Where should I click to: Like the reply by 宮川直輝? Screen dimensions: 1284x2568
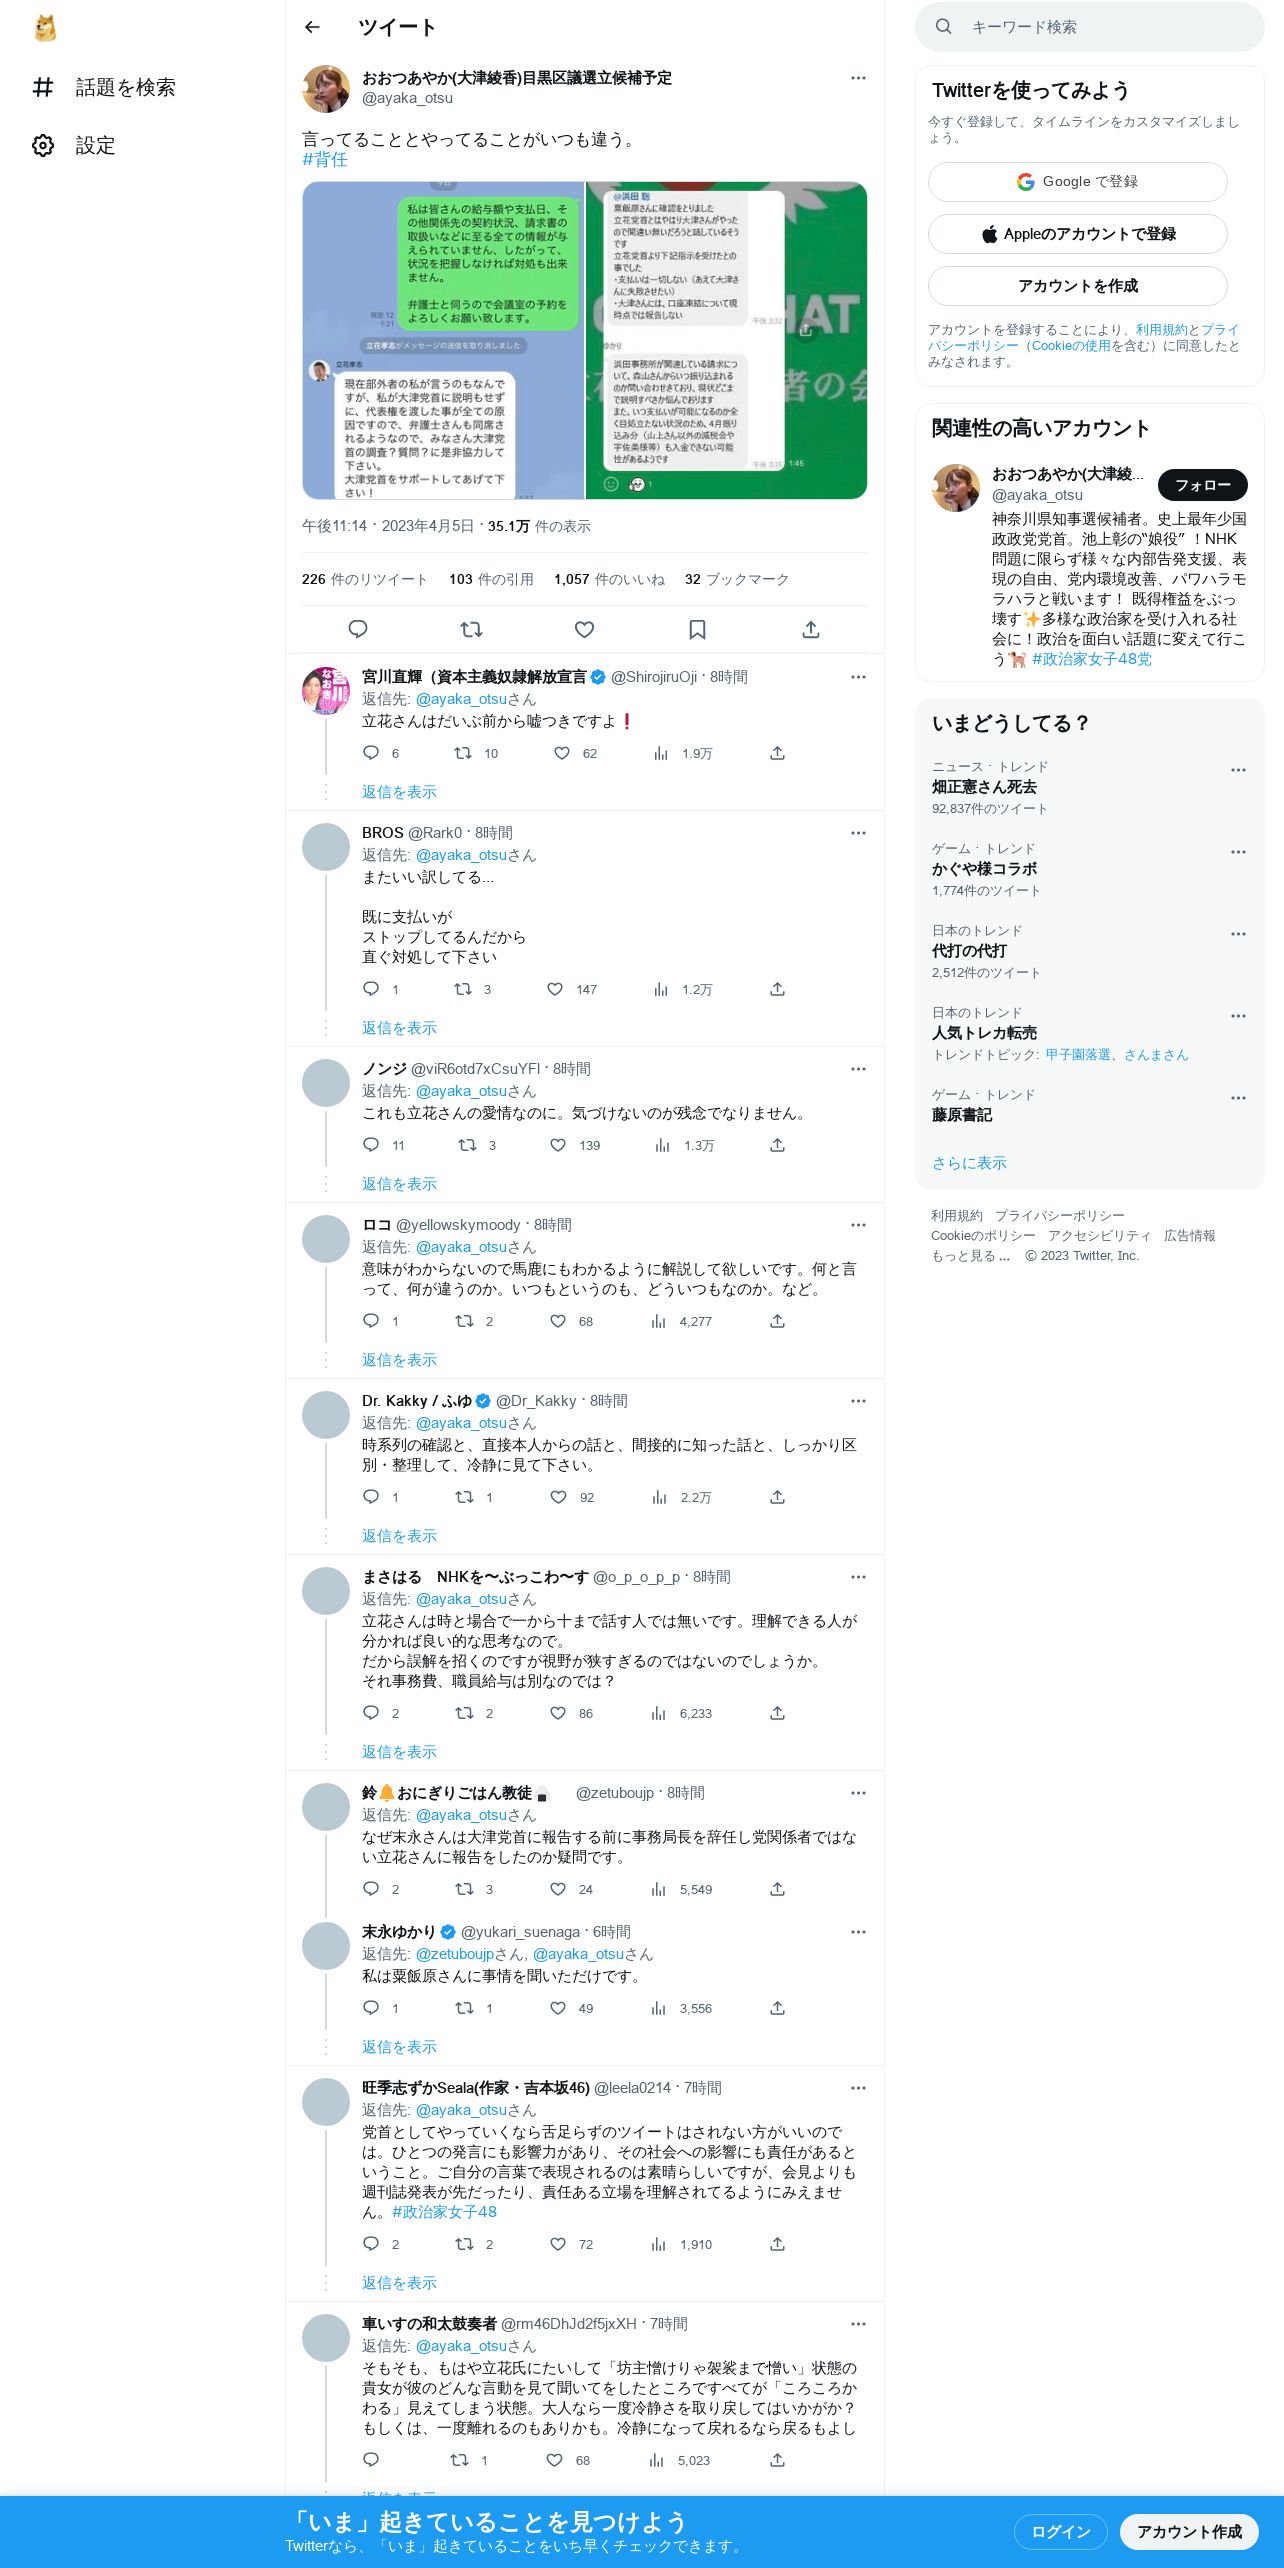(562, 753)
